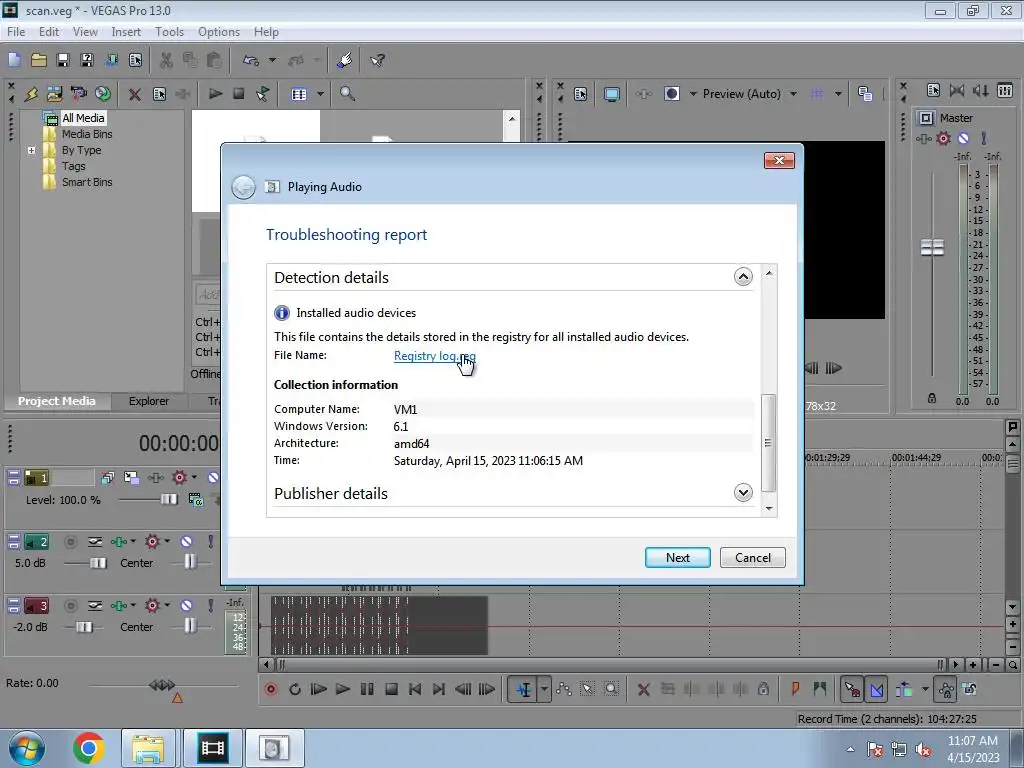Open Project Media Views dropdown arrow
Image resolution: width=1024 pixels, height=768 pixels.
pyautogui.click(x=321, y=94)
